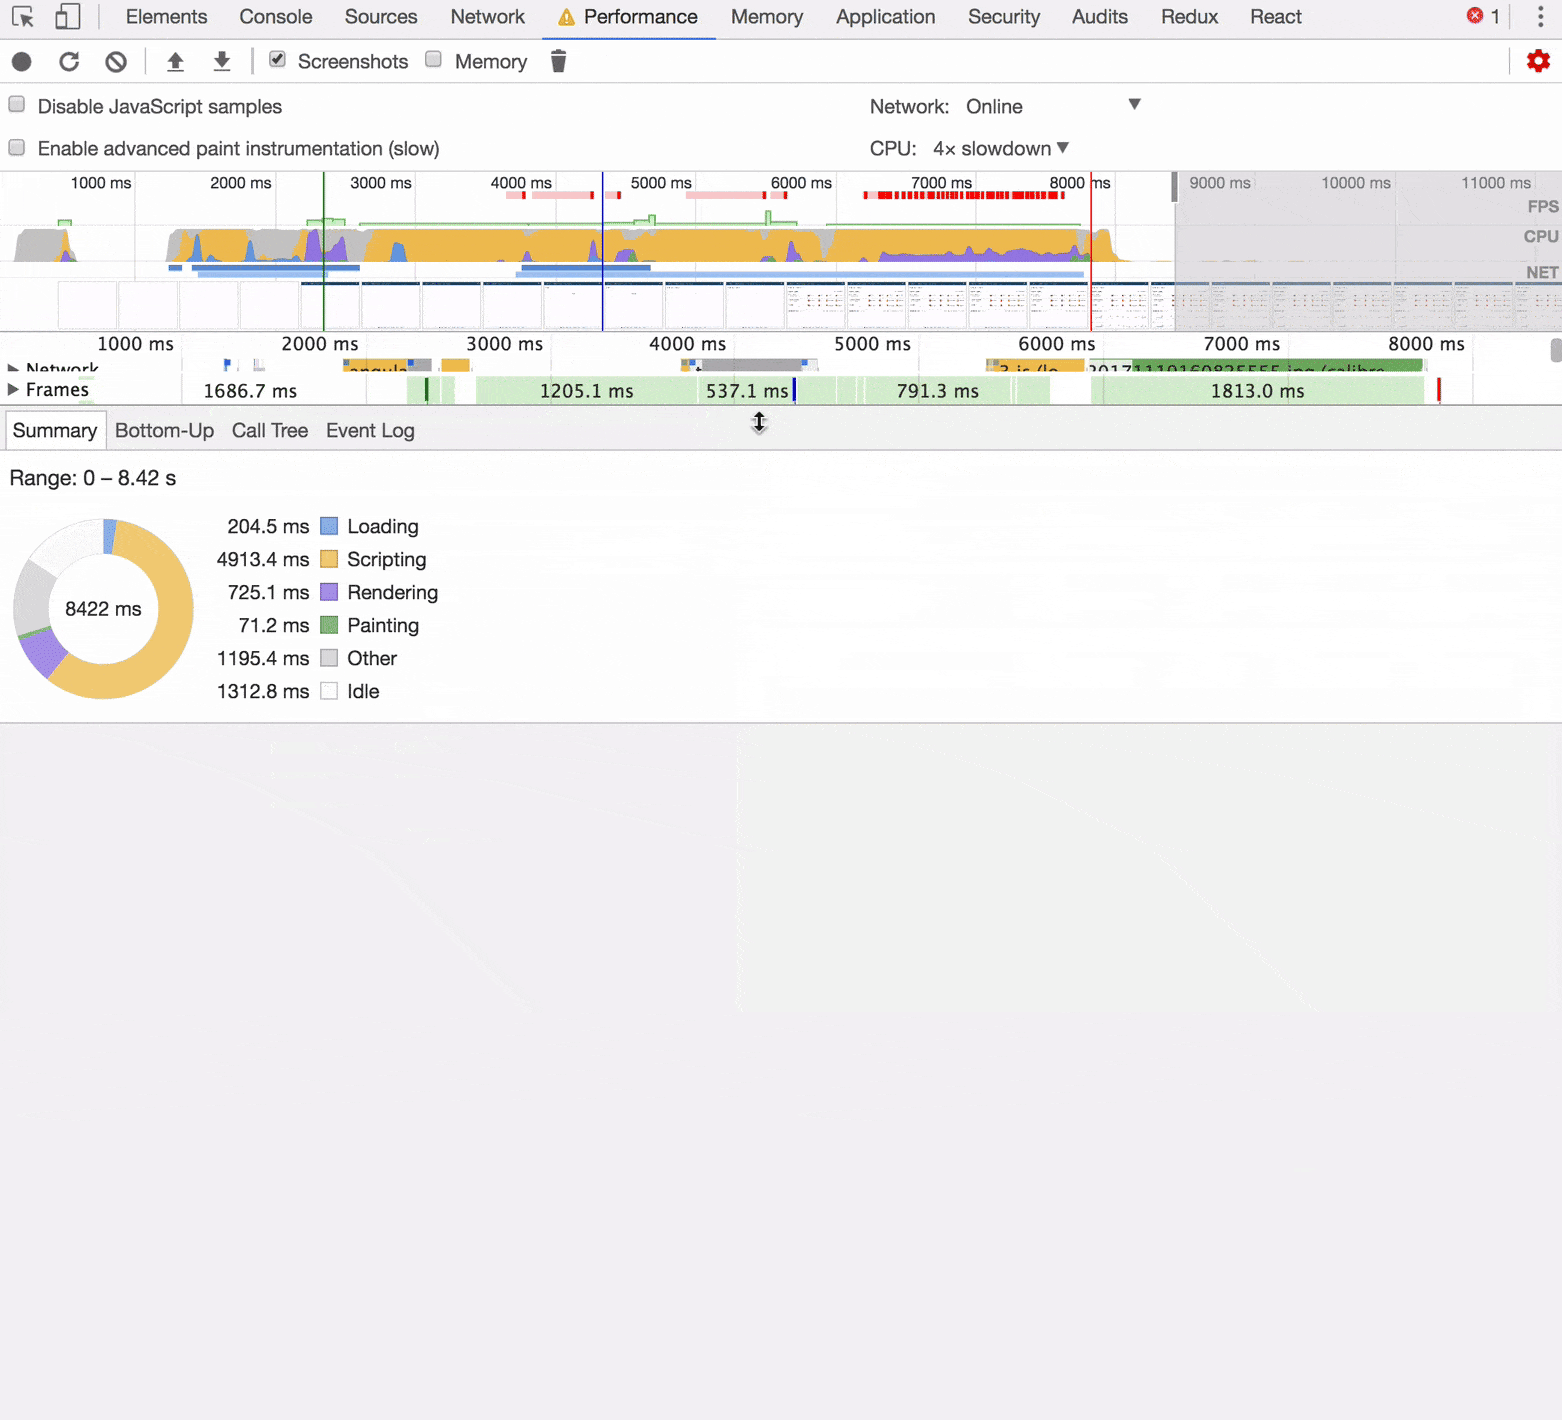Reload page and start profiling
Screen dimensions: 1562x1420
tap(69, 61)
